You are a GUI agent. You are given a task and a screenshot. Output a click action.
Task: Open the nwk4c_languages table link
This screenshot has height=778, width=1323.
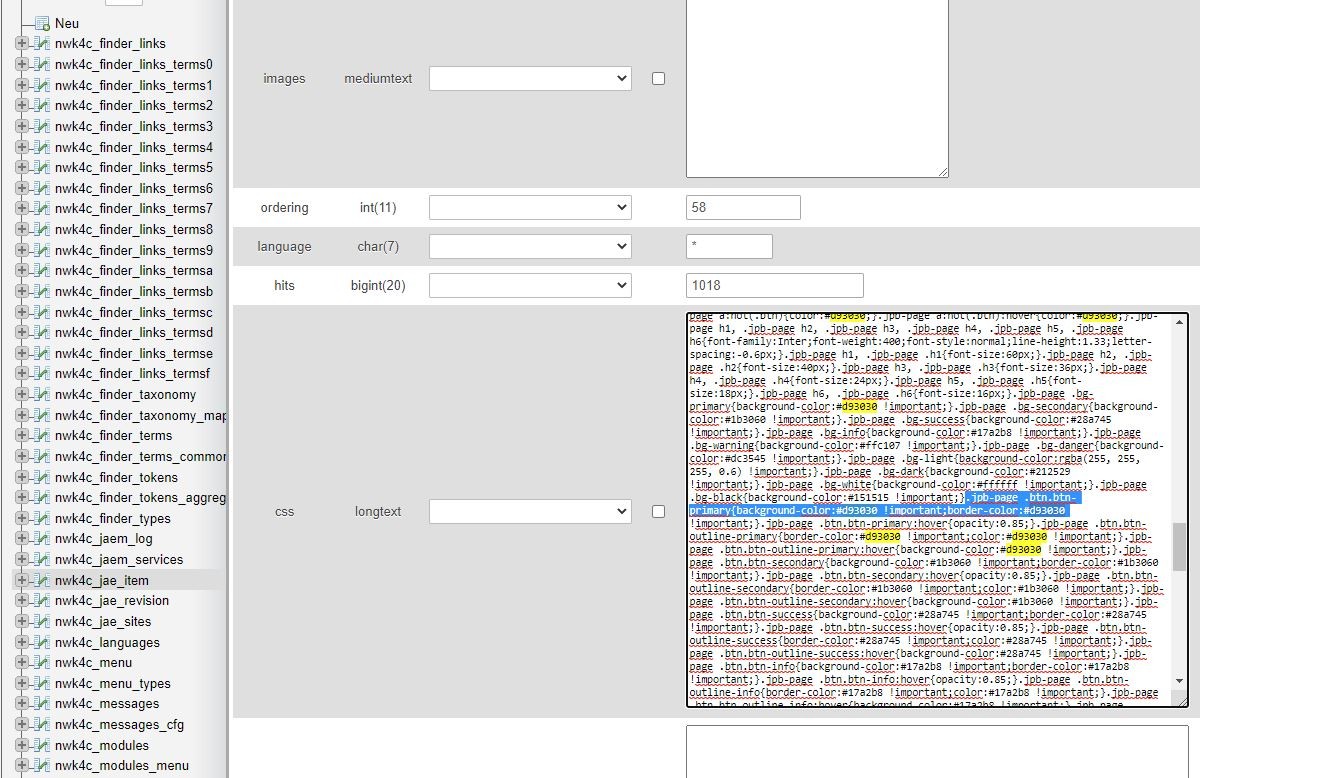pyautogui.click(x=107, y=642)
